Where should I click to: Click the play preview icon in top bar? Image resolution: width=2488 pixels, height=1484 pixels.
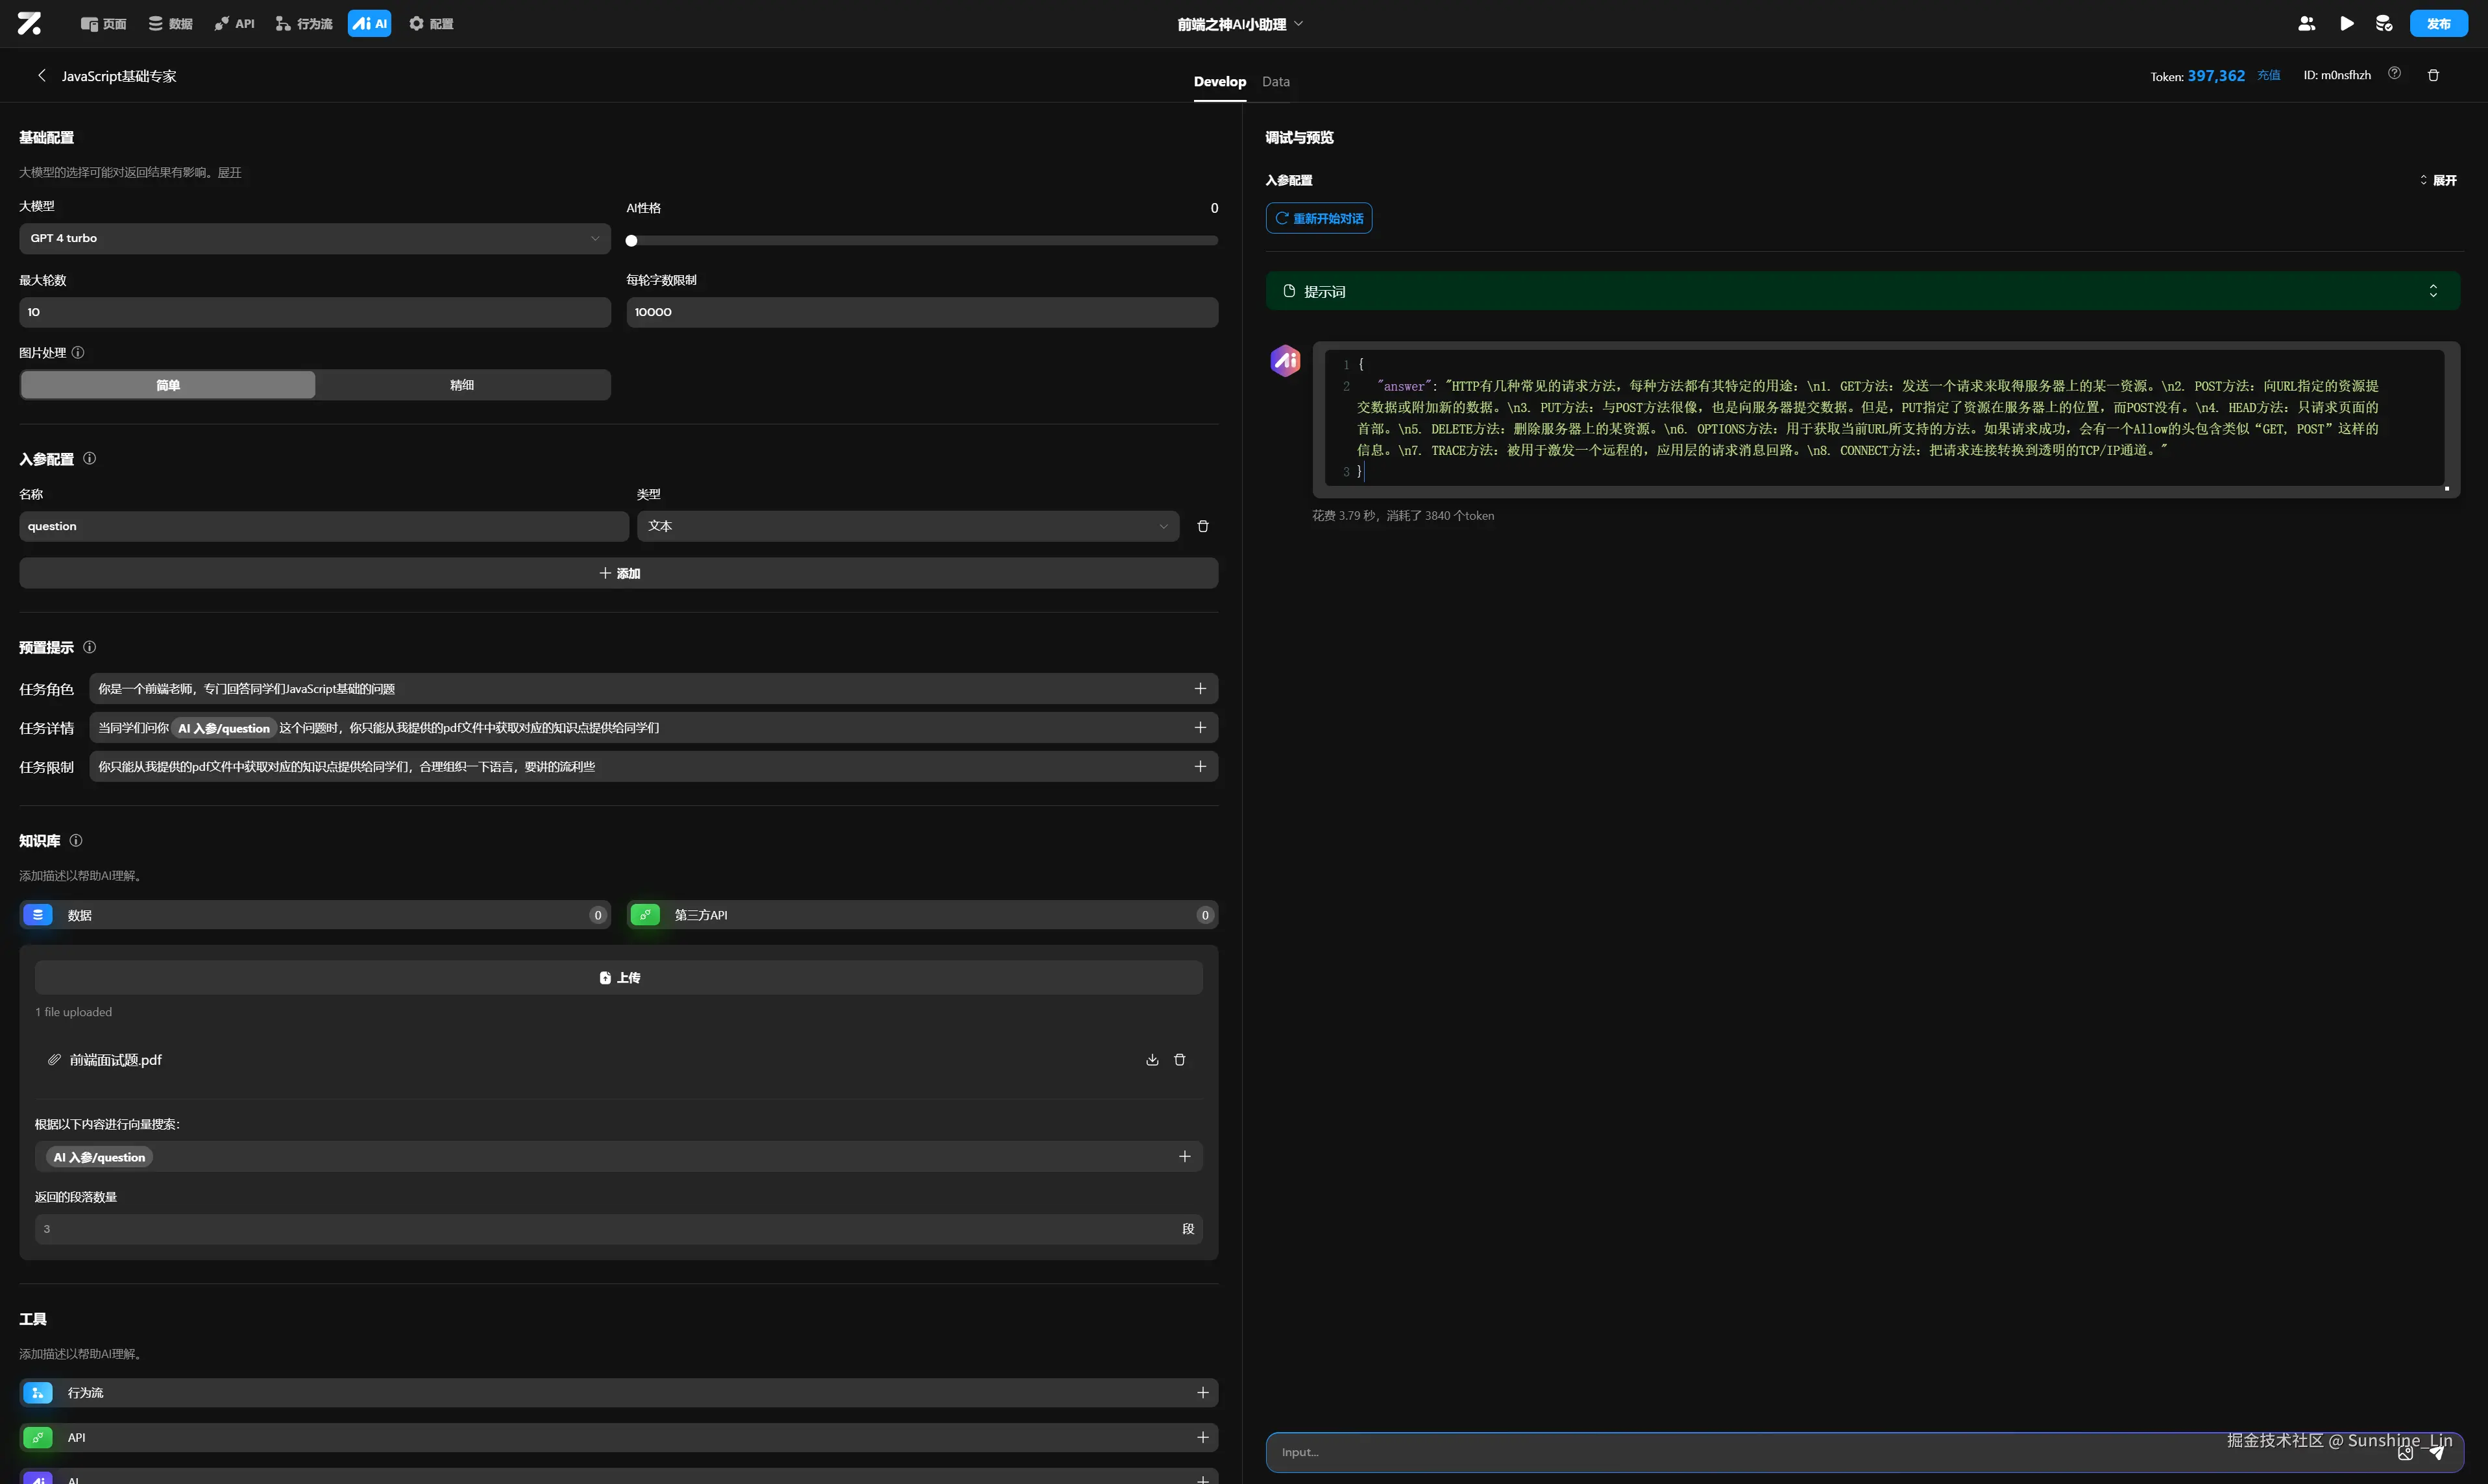[x=2346, y=23]
